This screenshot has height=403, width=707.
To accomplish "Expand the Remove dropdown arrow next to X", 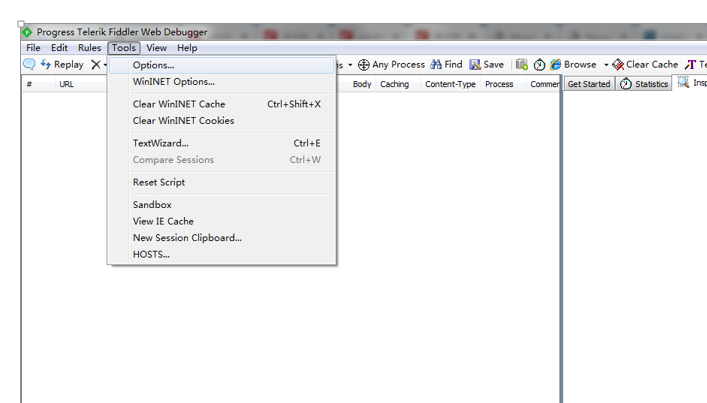I will coord(106,65).
